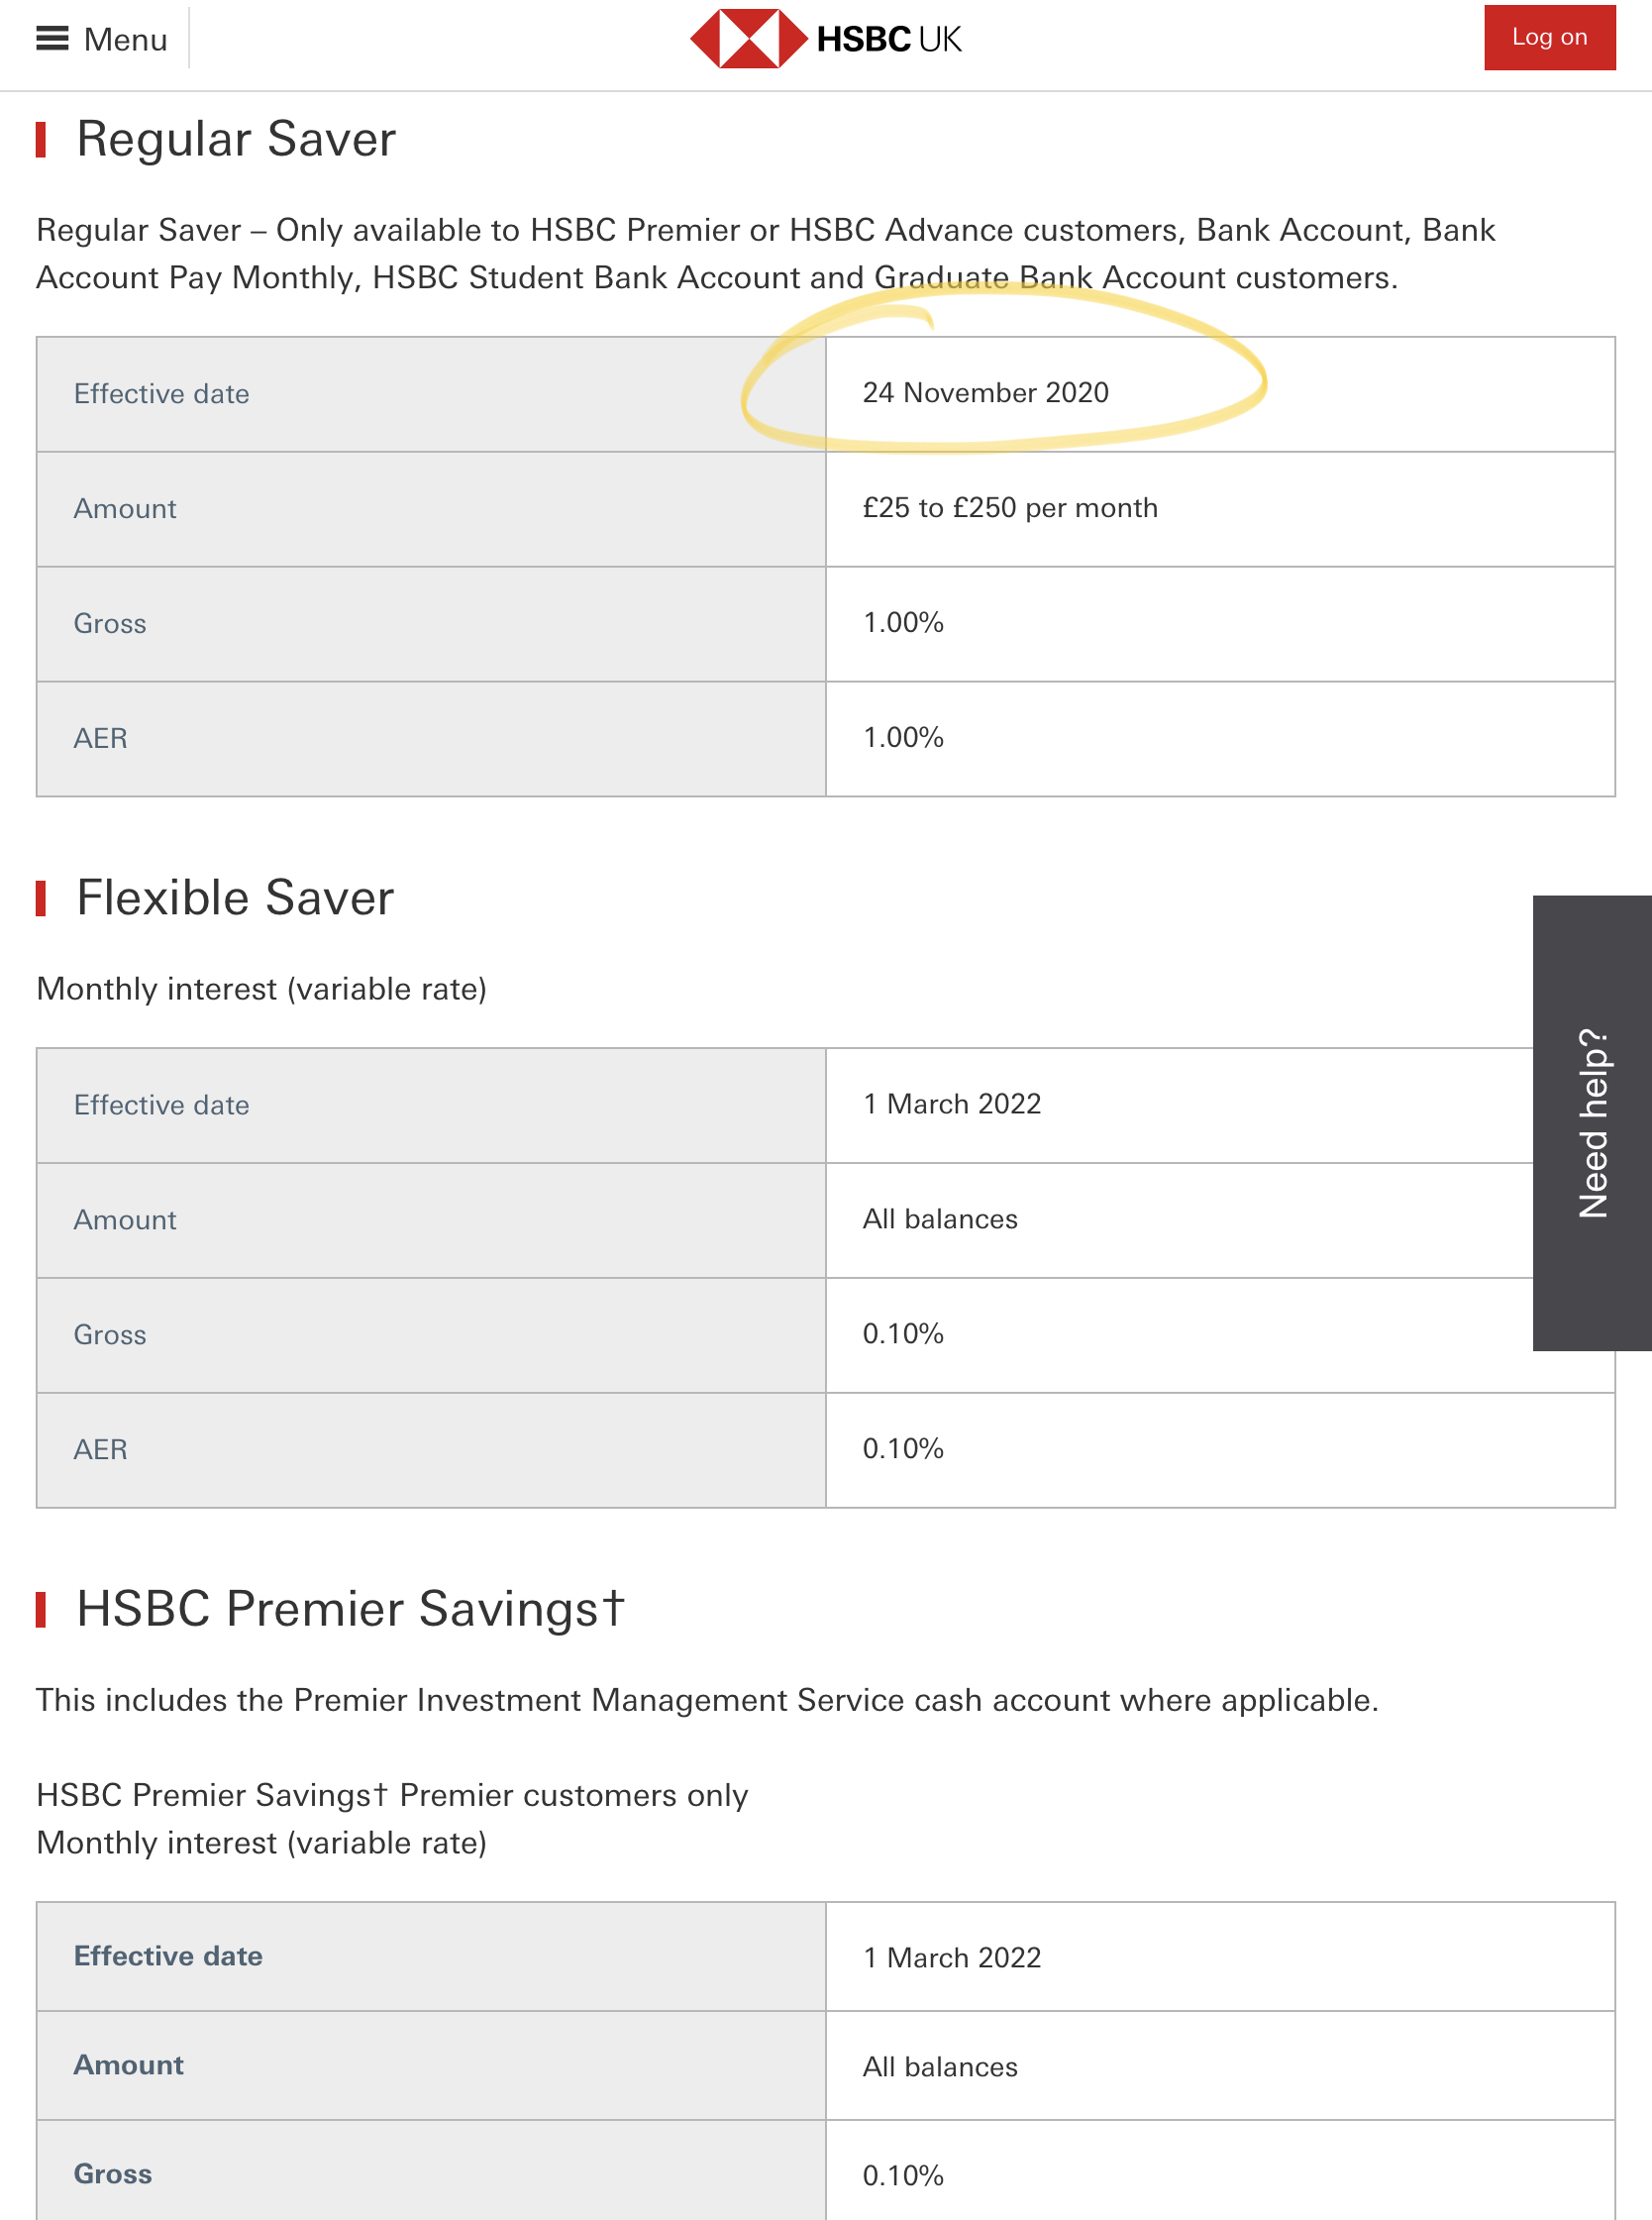Click Flexible Saver All balances cell
The height and width of the screenshot is (2220, 1652).
[1180, 1220]
